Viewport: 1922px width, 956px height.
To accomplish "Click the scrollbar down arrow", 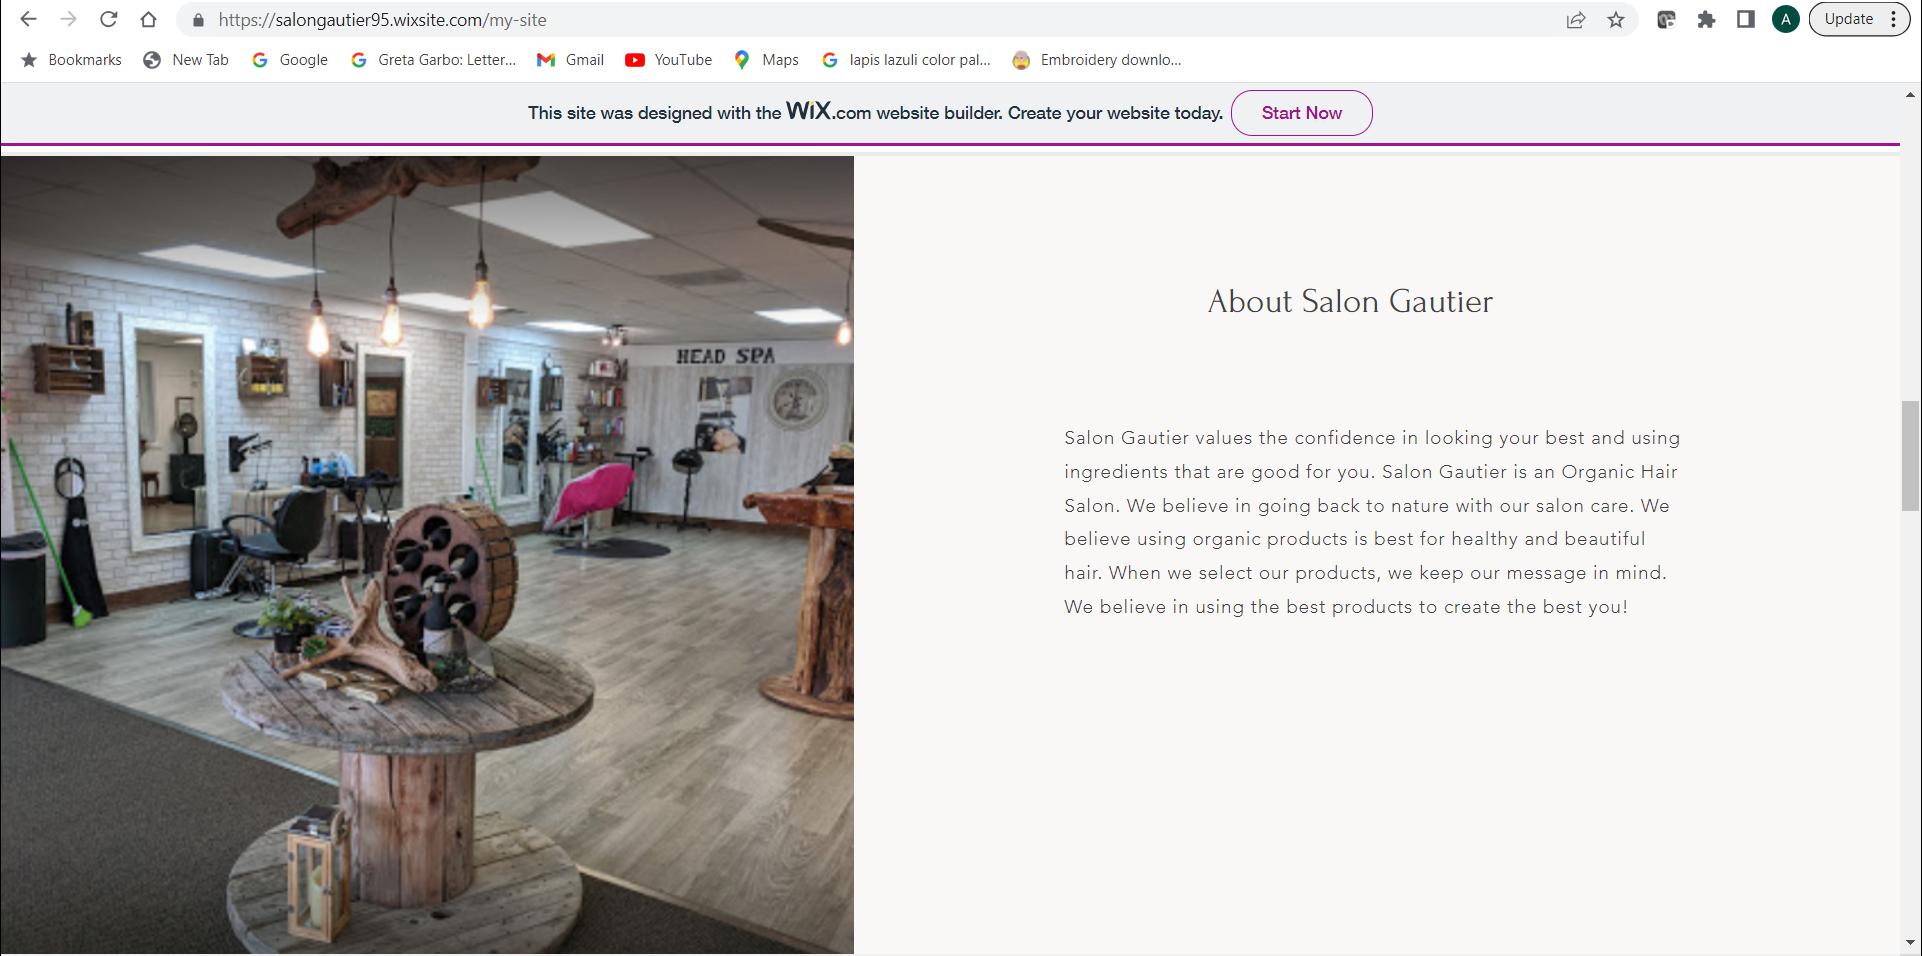I will point(1910,942).
